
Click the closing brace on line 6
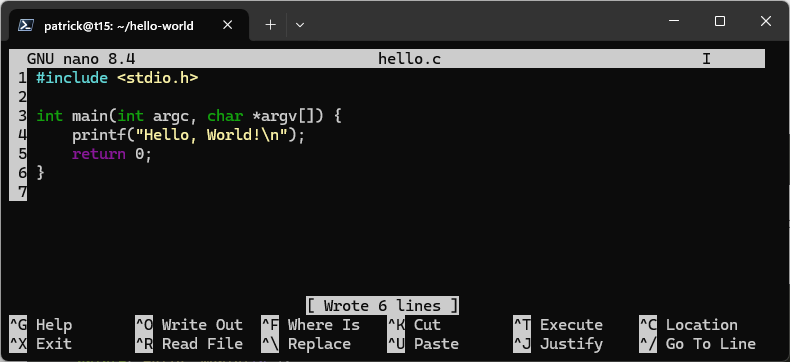pyautogui.click(x=41, y=173)
